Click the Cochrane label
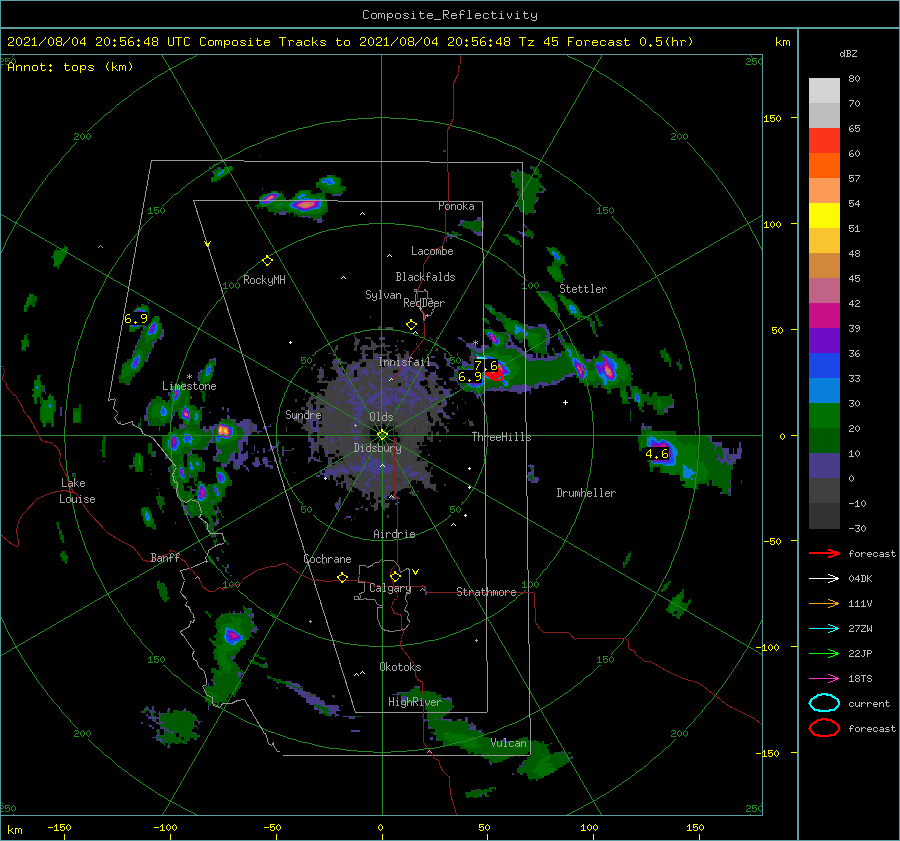Viewport: 900px width, 841px height. pos(327,559)
